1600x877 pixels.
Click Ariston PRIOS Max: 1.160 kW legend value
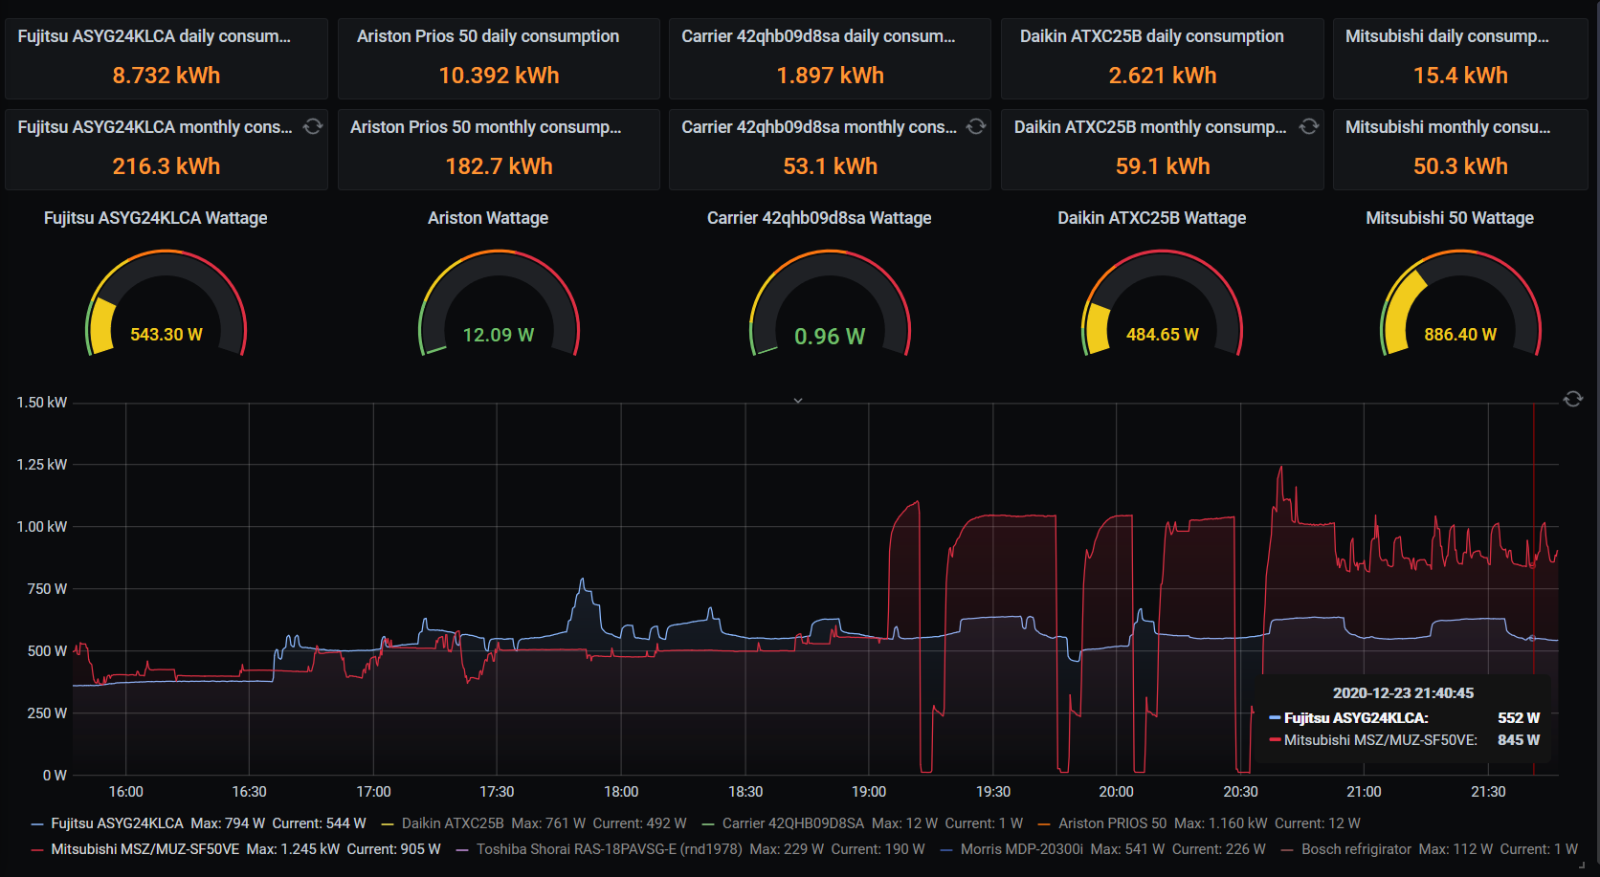1221,823
